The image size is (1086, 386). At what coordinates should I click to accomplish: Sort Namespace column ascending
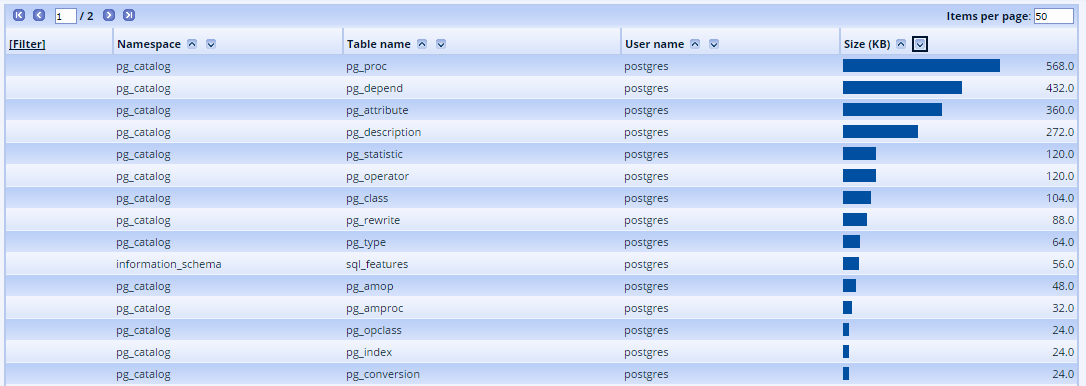click(x=193, y=44)
